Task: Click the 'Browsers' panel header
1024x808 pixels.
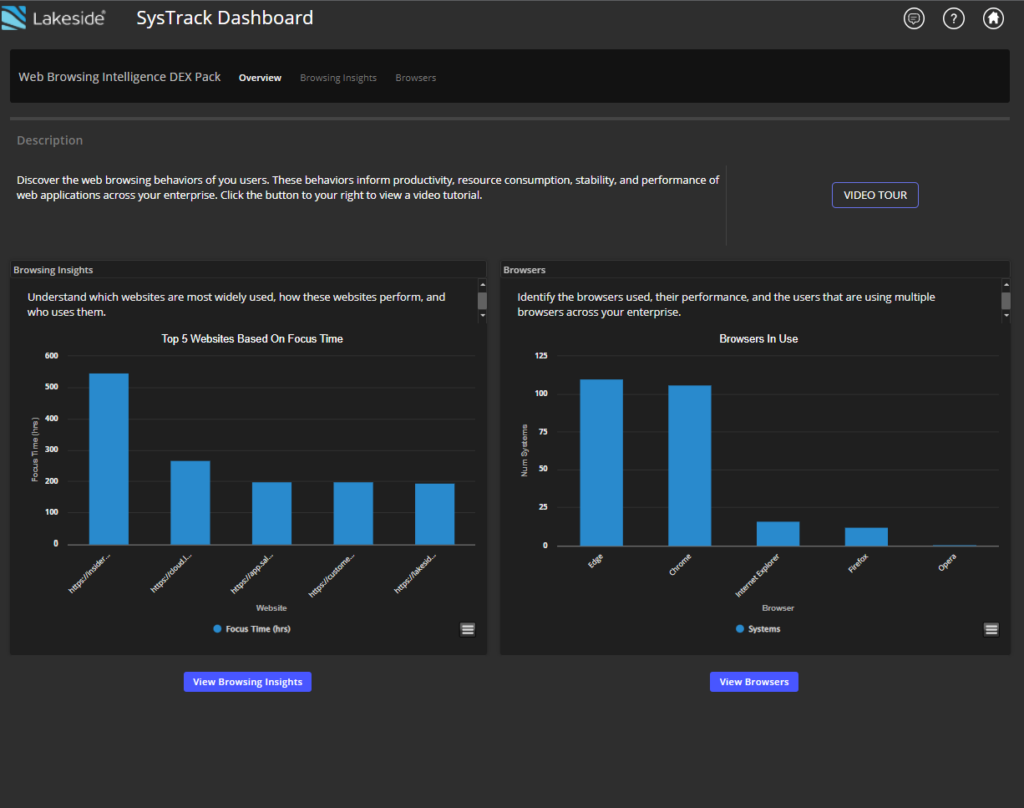Action: 524,270
